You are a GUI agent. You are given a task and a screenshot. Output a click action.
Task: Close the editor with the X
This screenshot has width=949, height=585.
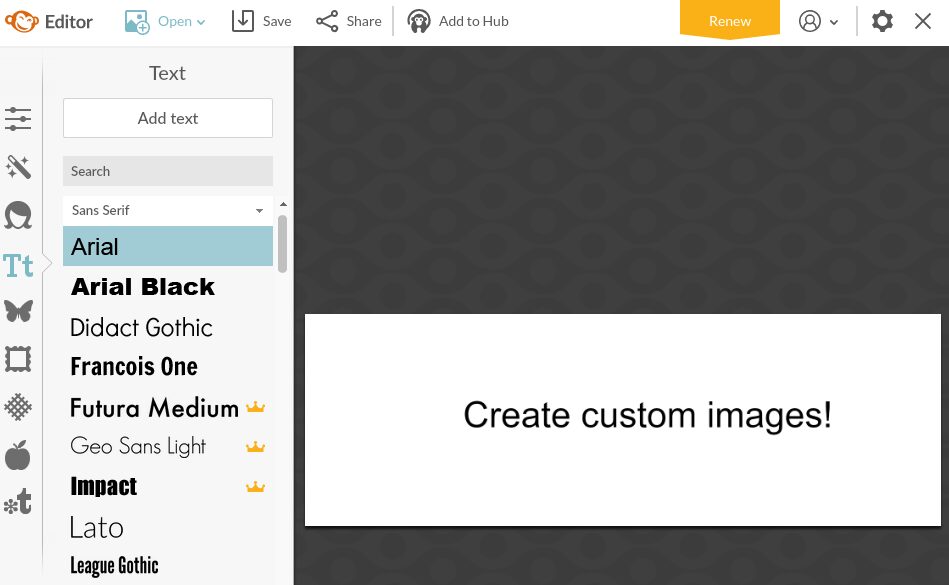[922, 21]
